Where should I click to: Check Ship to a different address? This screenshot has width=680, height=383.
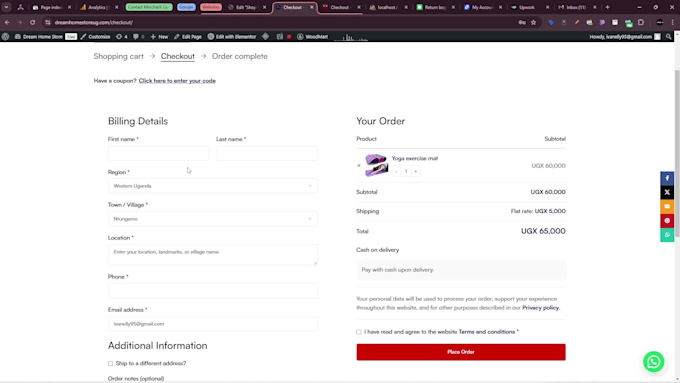tap(110, 363)
